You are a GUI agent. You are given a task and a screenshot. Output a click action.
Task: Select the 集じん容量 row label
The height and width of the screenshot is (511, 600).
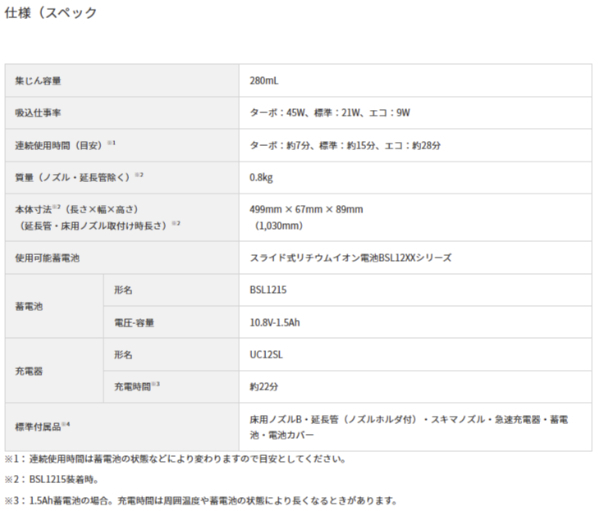pyautogui.click(x=38, y=81)
